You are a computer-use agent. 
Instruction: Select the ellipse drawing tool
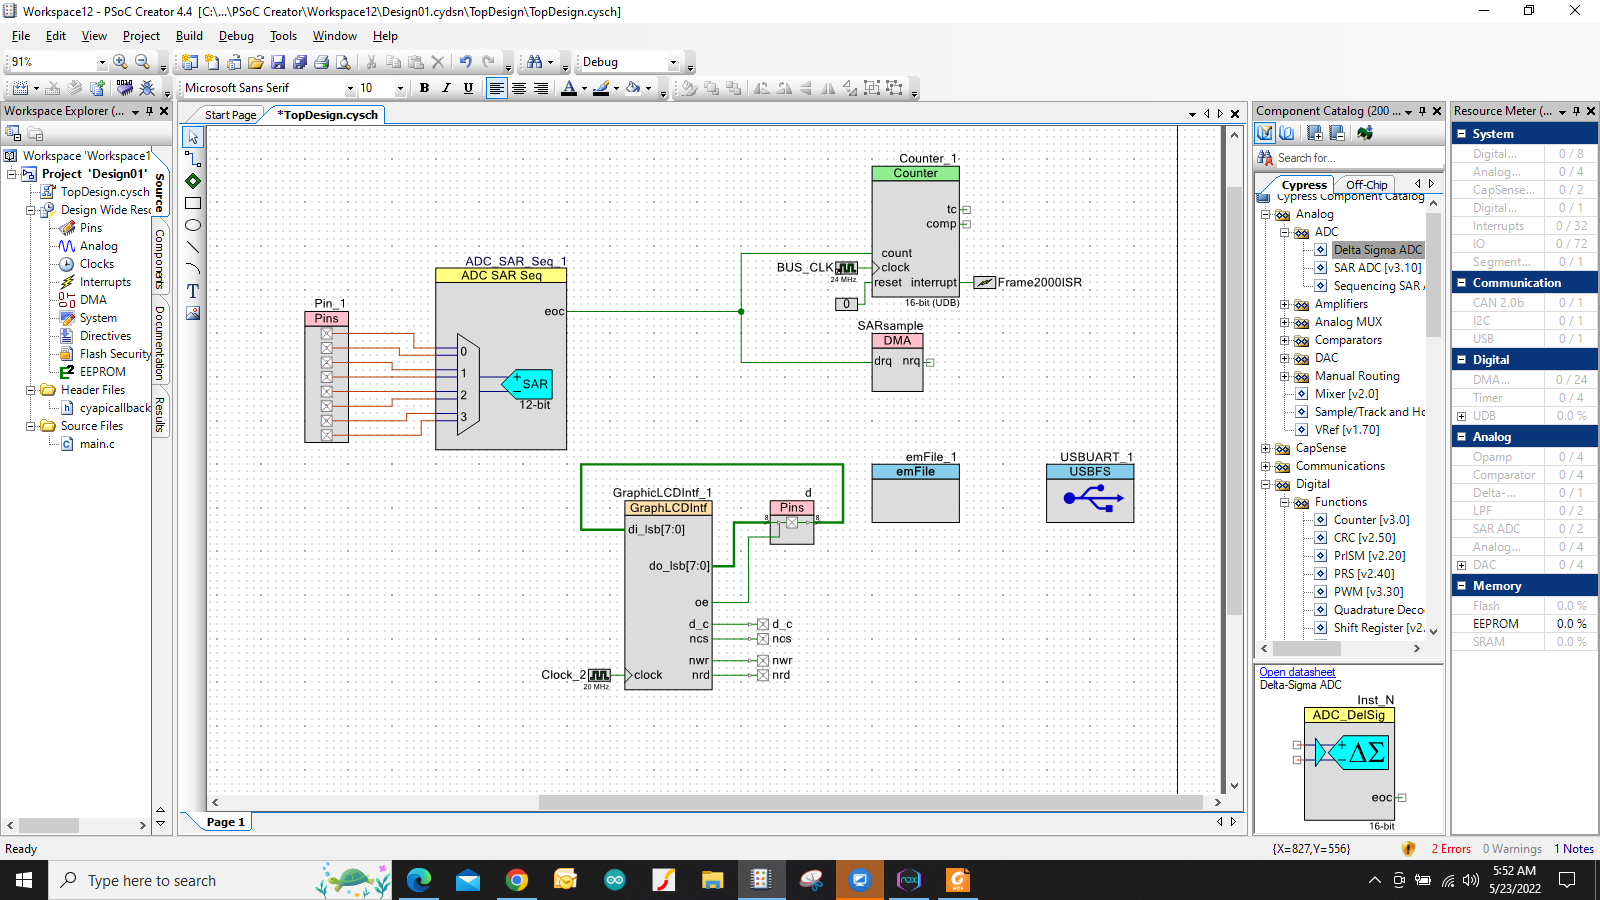pyautogui.click(x=193, y=225)
